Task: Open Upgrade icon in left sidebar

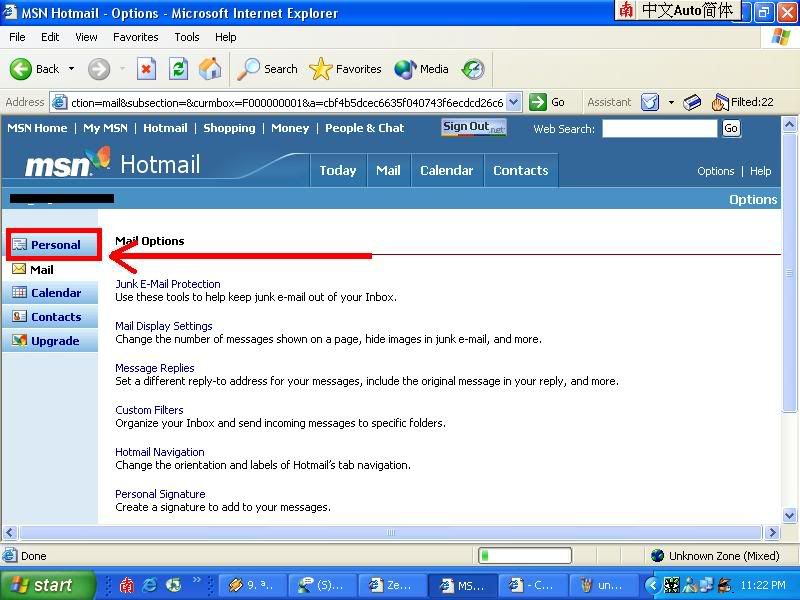Action: click(x=19, y=340)
